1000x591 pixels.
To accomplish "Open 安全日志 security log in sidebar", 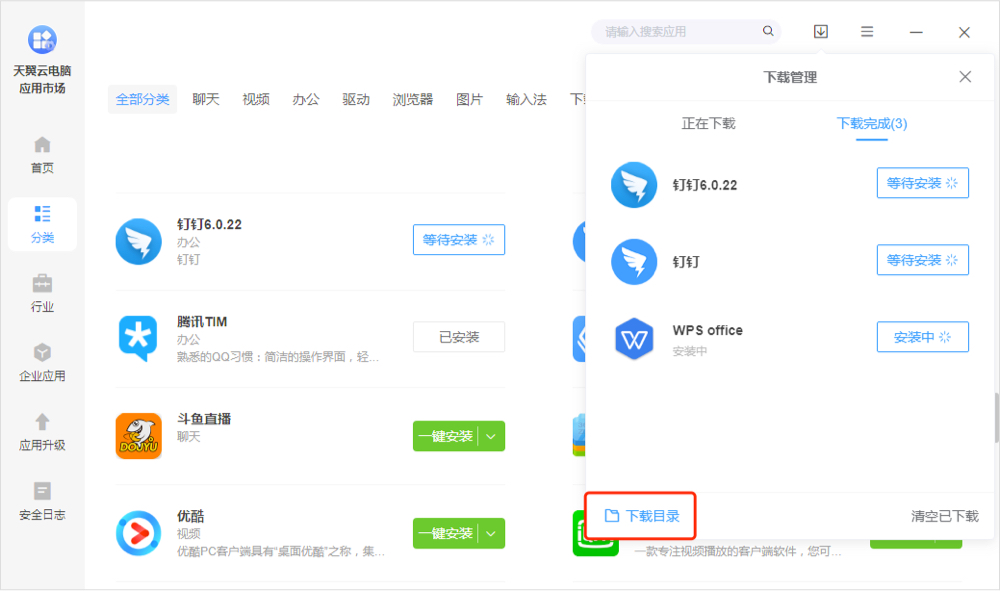I will click(42, 502).
